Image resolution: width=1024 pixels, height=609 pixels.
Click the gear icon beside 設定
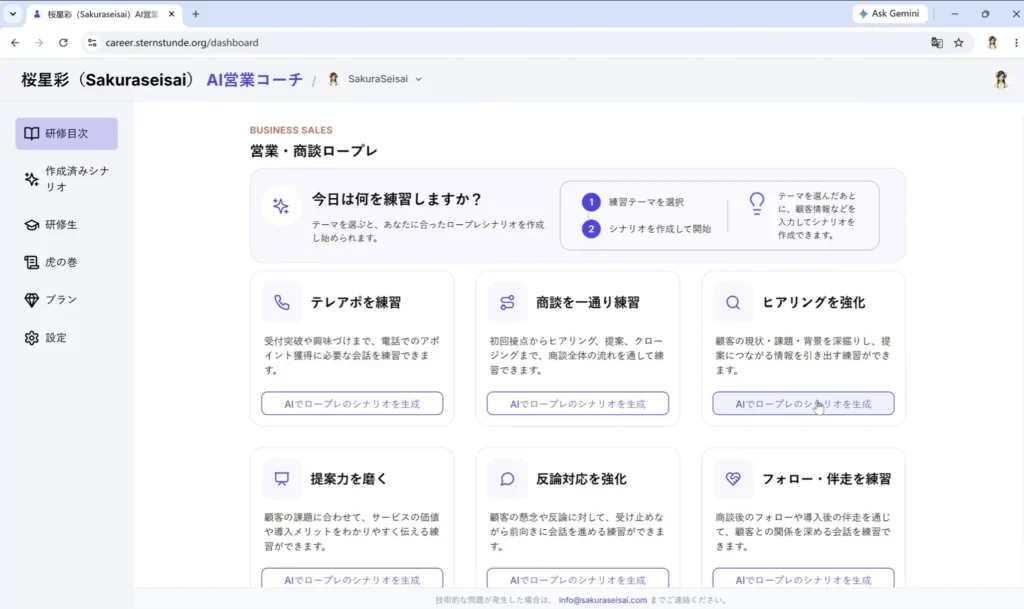(x=31, y=337)
